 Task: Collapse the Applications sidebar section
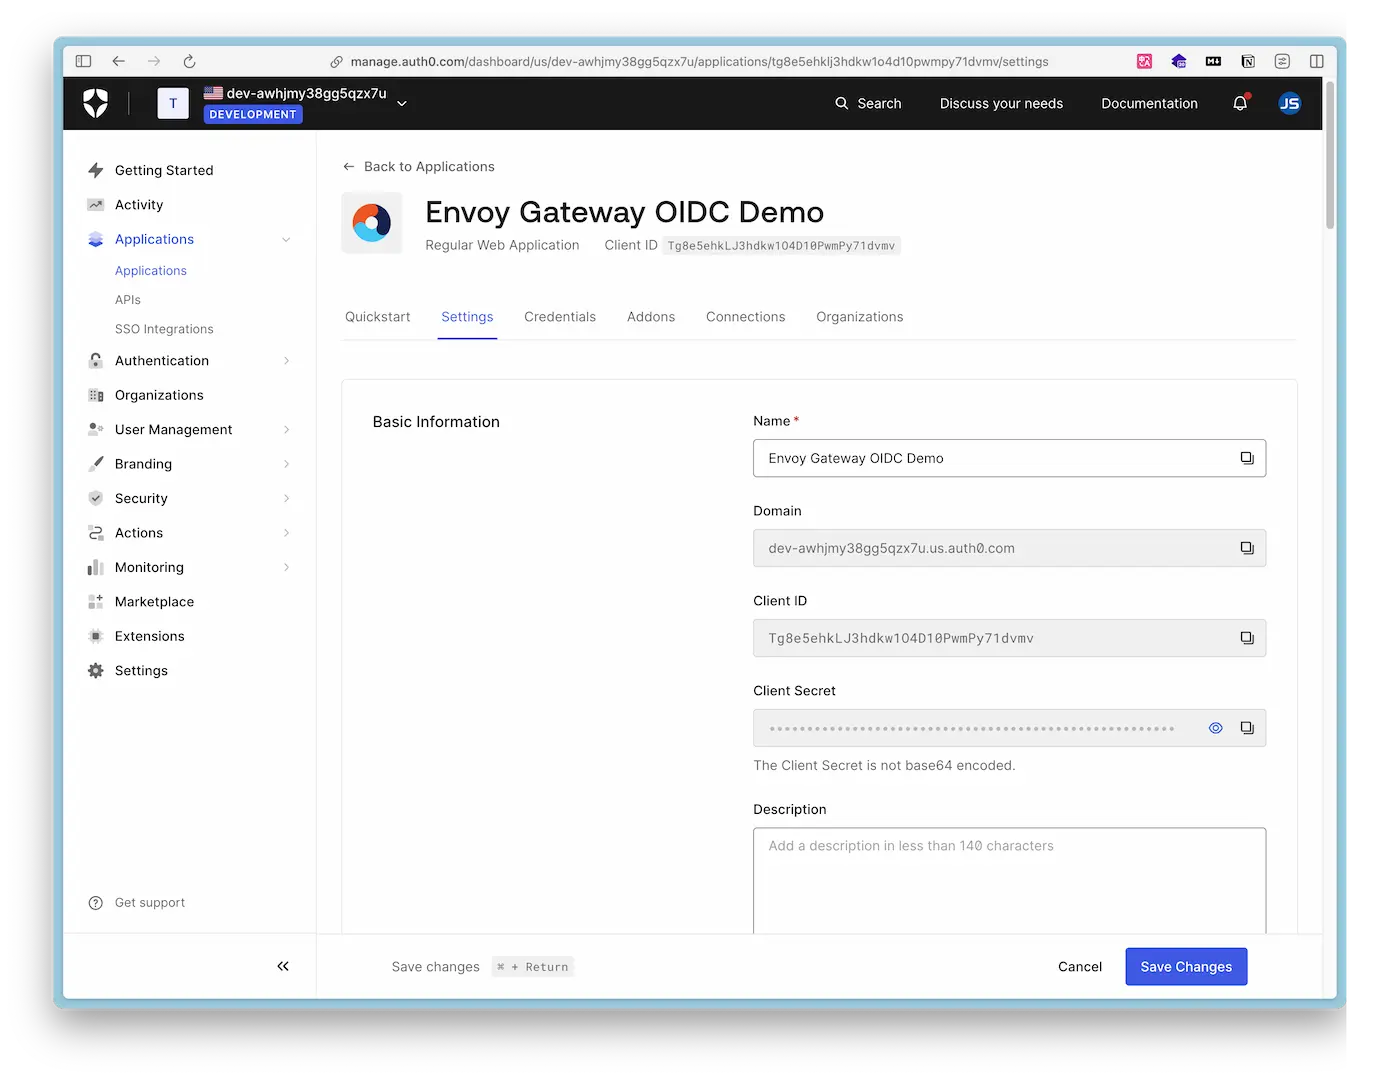tap(286, 240)
